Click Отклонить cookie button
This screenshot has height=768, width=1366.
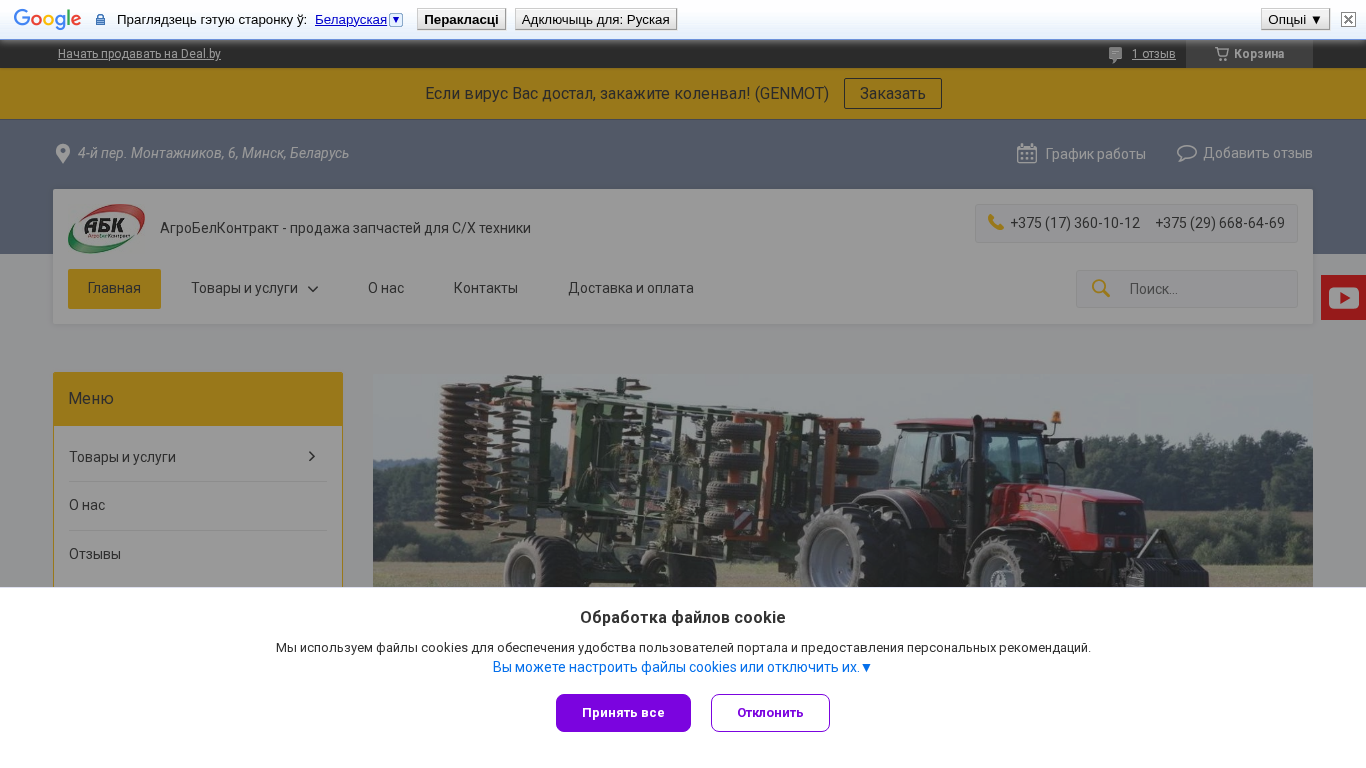click(770, 713)
